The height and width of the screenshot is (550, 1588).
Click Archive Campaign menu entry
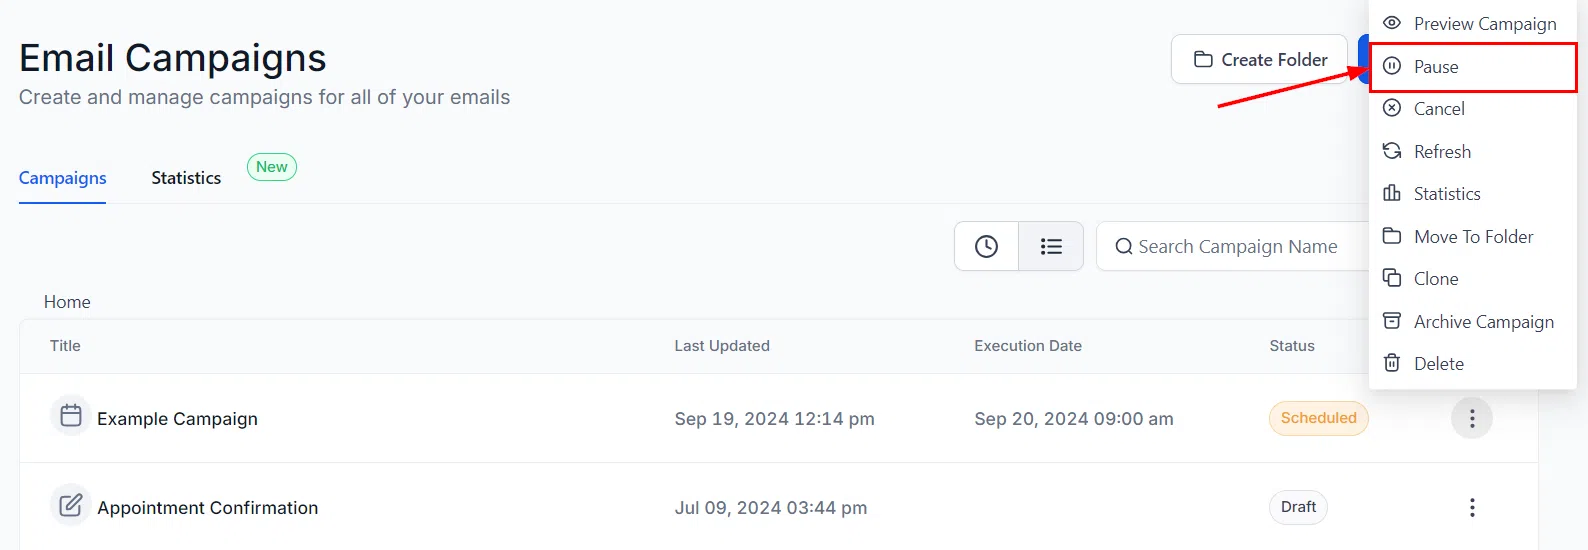point(1473,322)
